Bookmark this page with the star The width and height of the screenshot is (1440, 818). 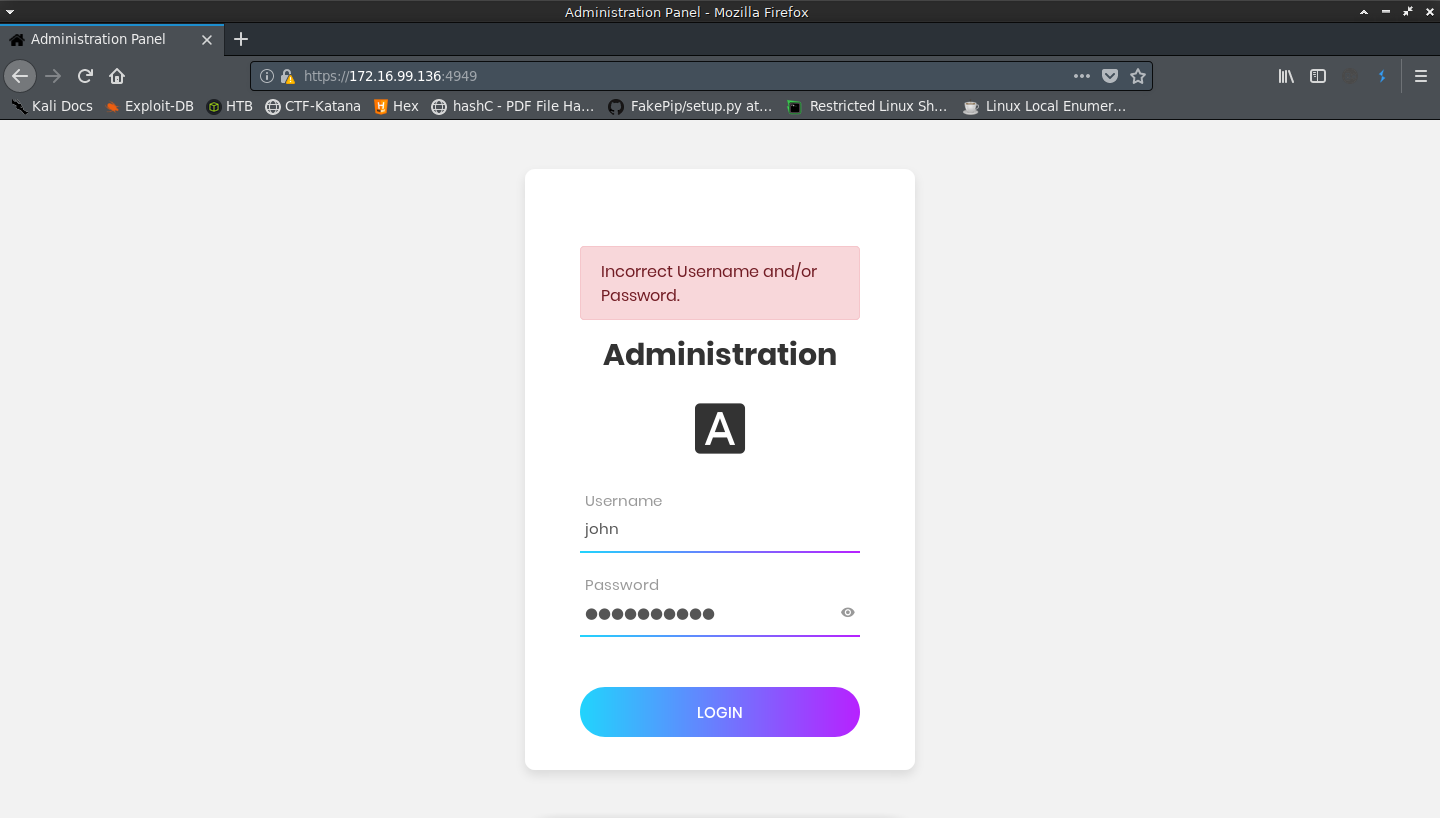pos(1138,76)
